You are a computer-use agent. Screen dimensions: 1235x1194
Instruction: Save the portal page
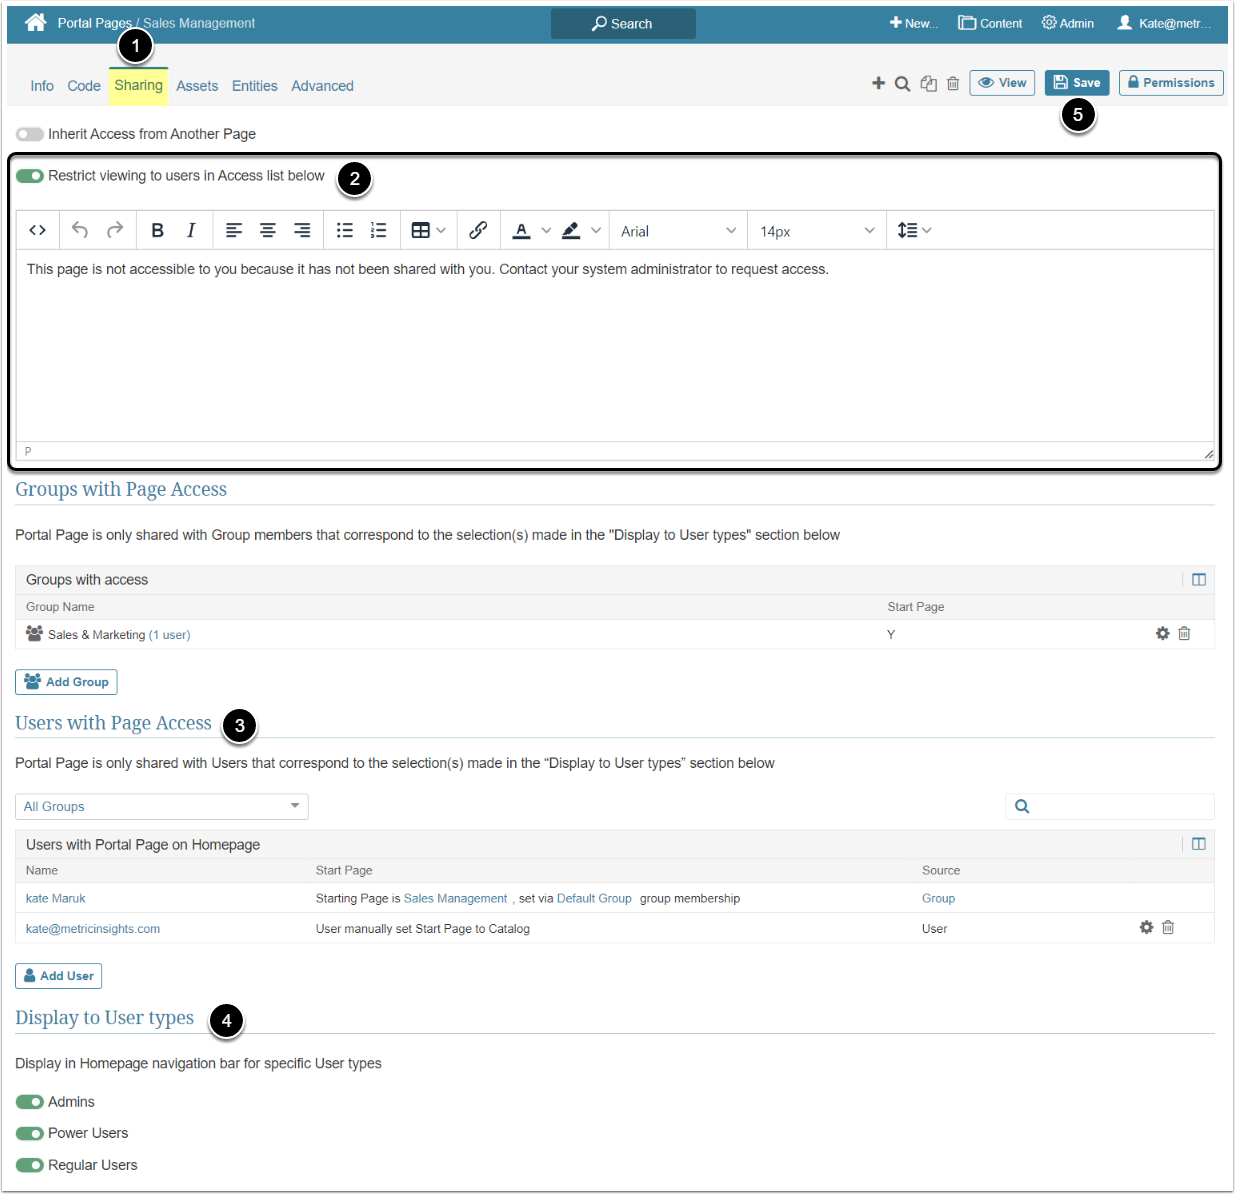point(1077,83)
